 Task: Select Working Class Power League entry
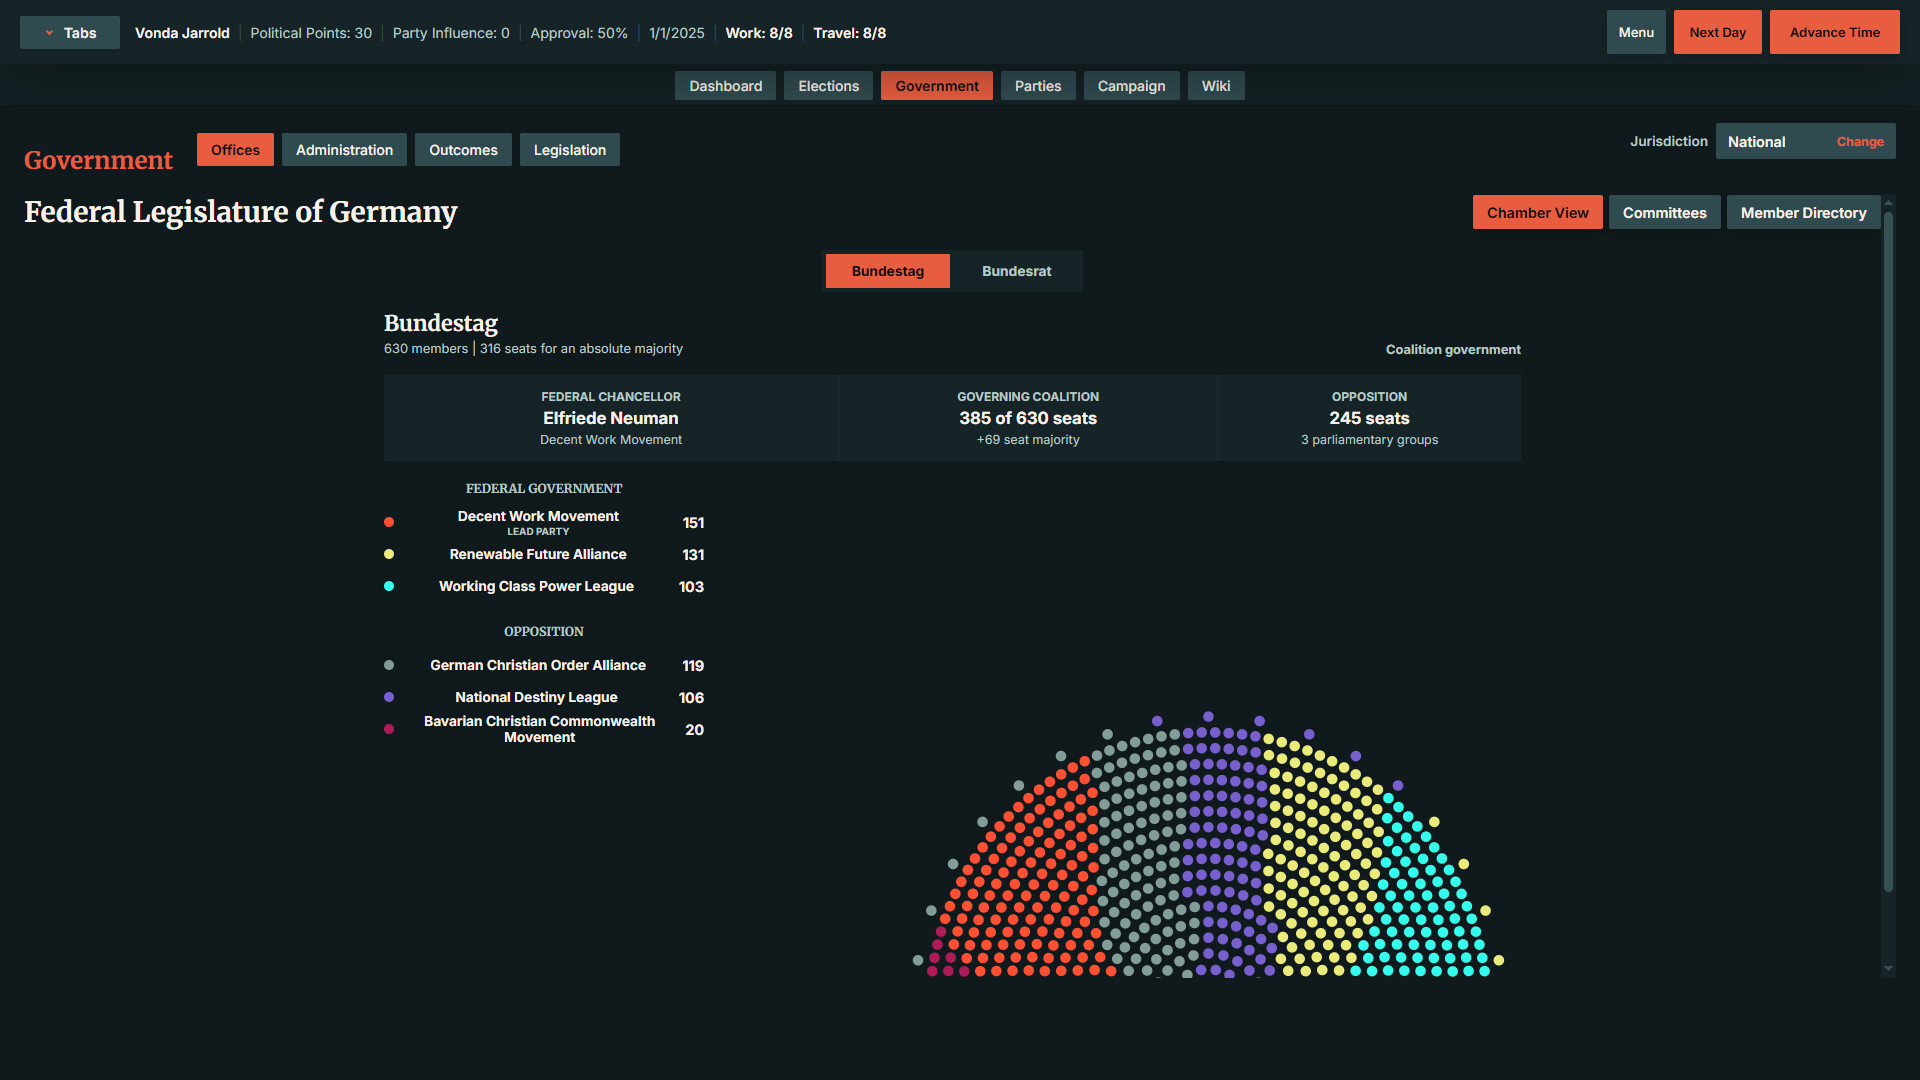[544, 586]
